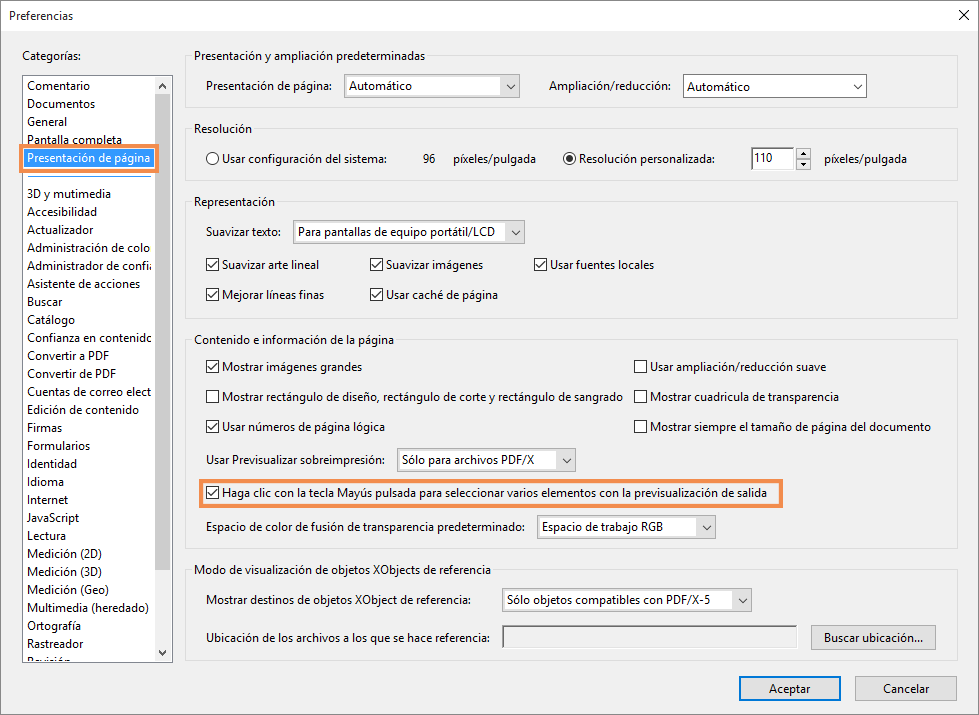Open Ampliación/reducción dropdown
The image size is (979, 715).
click(774, 86)
